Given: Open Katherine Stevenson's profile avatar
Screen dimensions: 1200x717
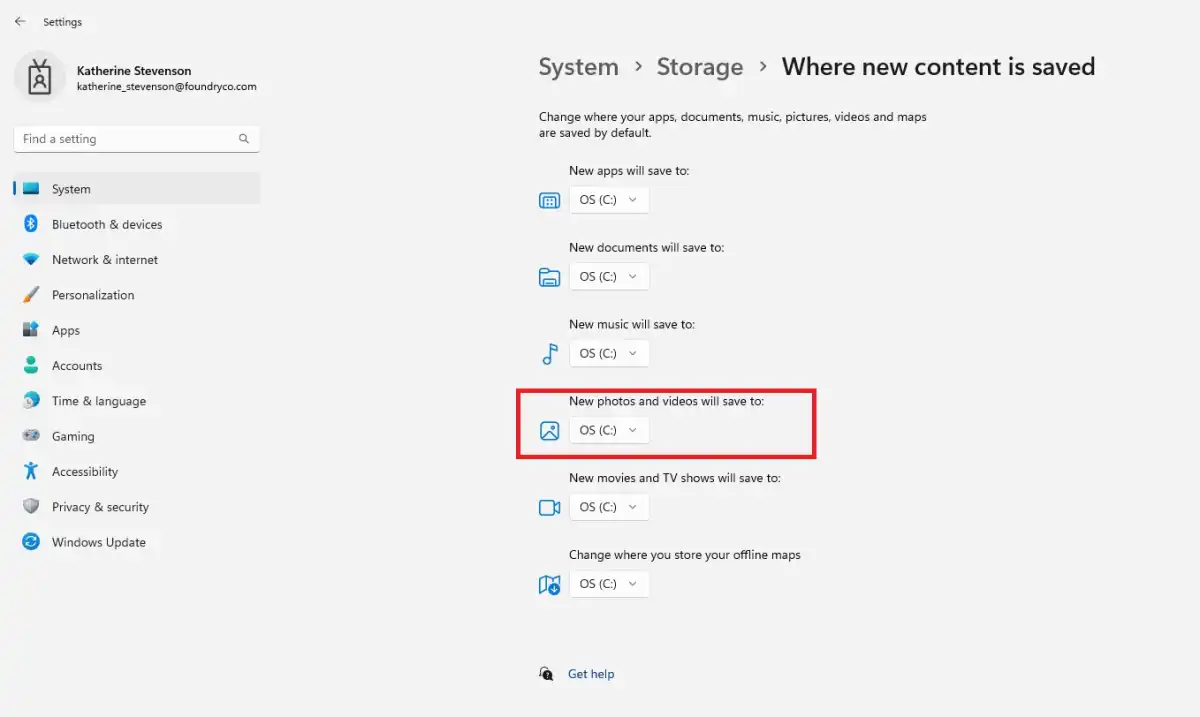Looking at the screenshot, I should [39, 78].
